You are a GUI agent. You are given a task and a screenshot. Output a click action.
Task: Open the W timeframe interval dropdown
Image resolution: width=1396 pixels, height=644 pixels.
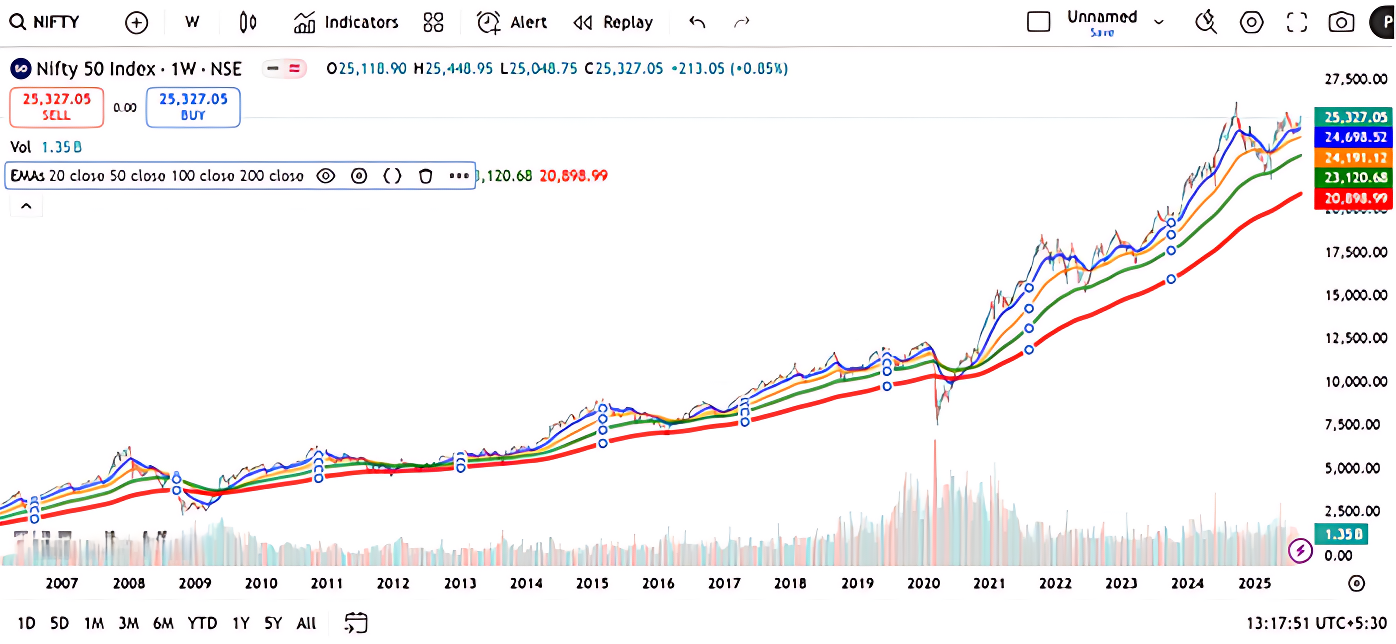click(192, 22)
